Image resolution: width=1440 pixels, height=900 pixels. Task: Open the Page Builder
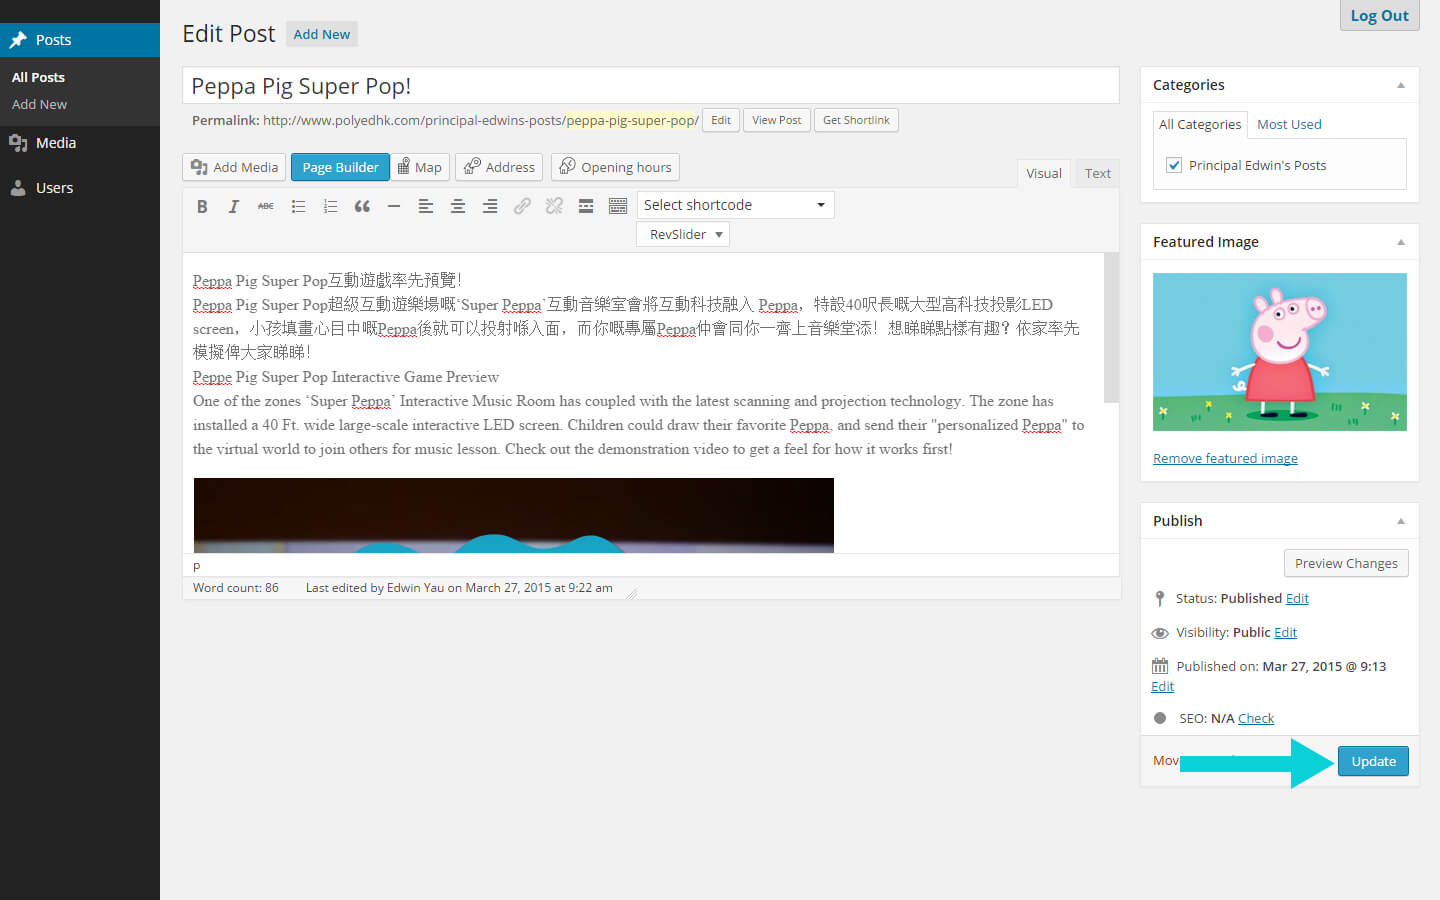pos(340,167)
